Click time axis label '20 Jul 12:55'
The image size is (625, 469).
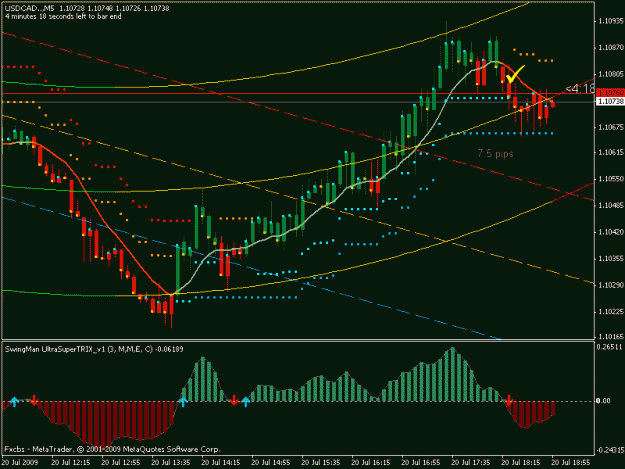121,463
